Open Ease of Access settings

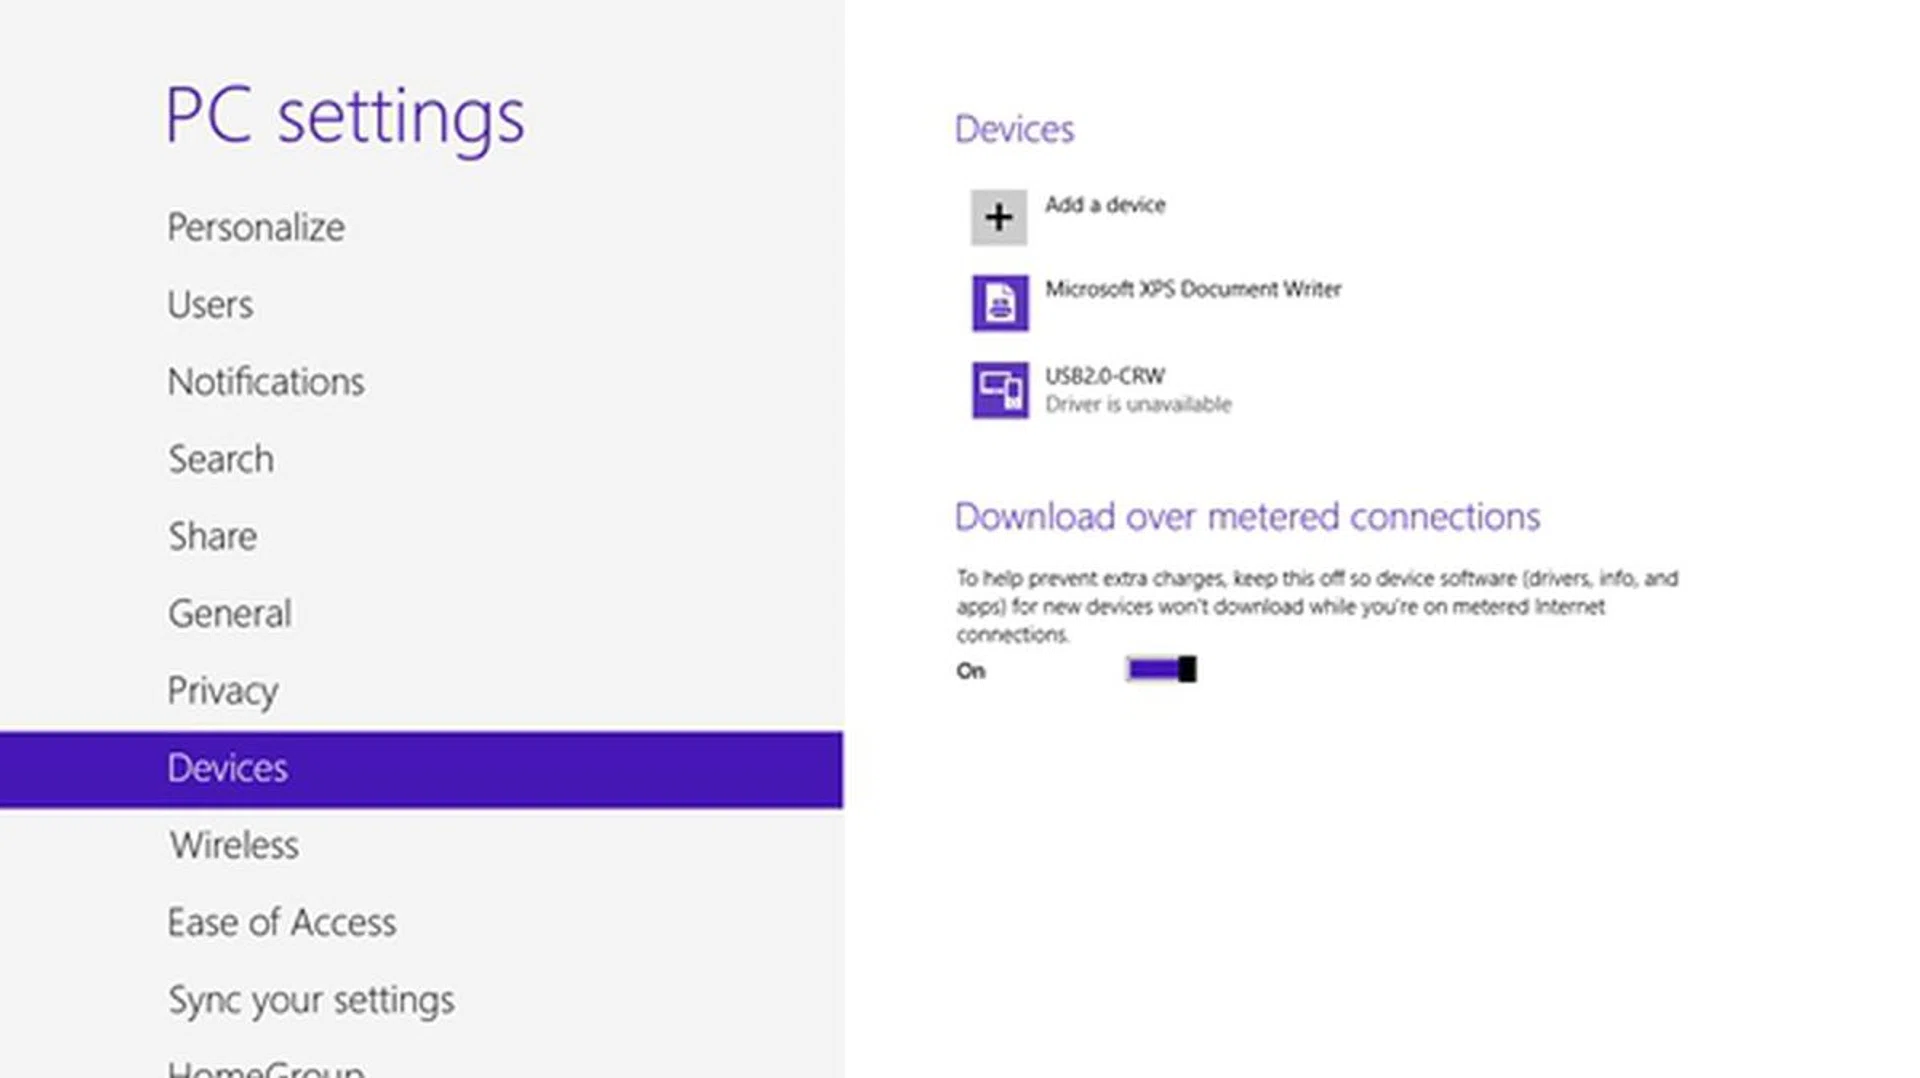[x=282, y=923]
